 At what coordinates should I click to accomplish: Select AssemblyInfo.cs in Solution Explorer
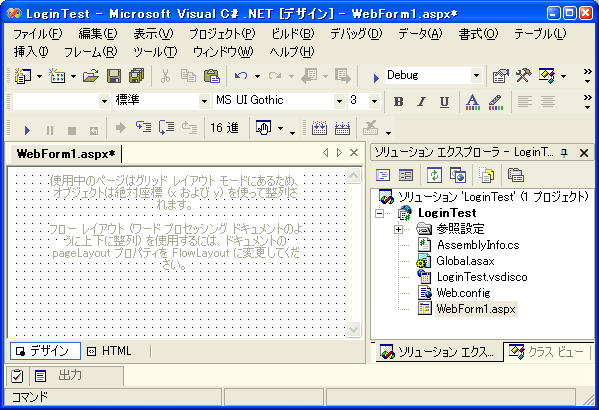click(x=478, y=245)
